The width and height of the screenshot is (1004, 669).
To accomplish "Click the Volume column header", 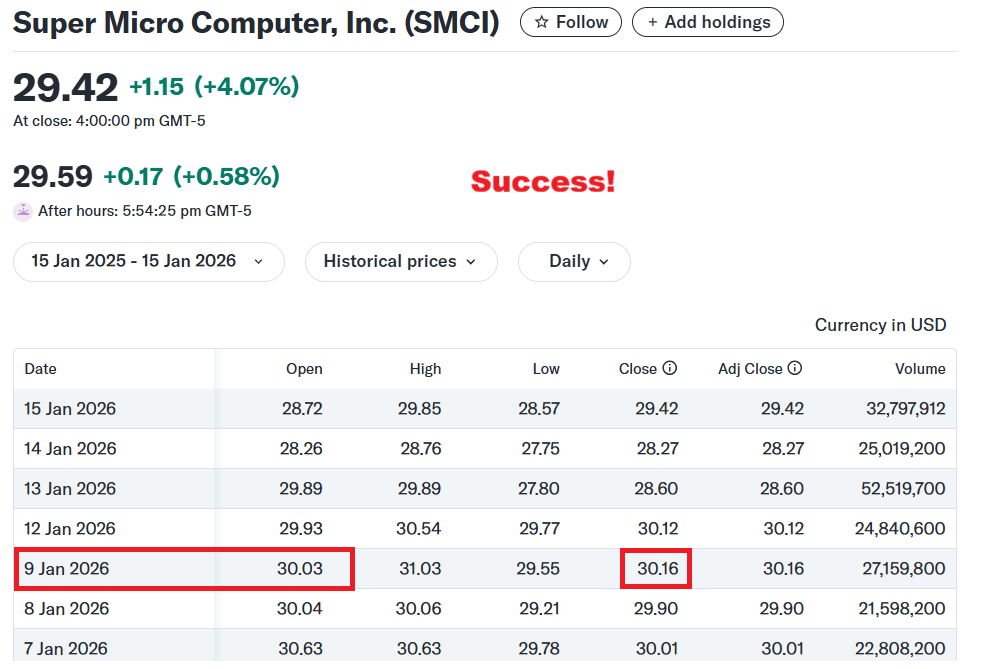I will (920, 369).
